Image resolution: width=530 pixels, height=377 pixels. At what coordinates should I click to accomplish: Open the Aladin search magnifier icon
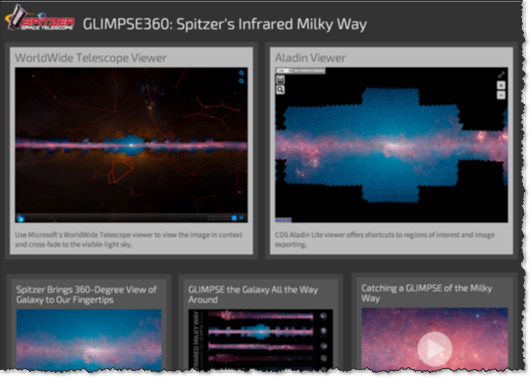pos(280,90)
